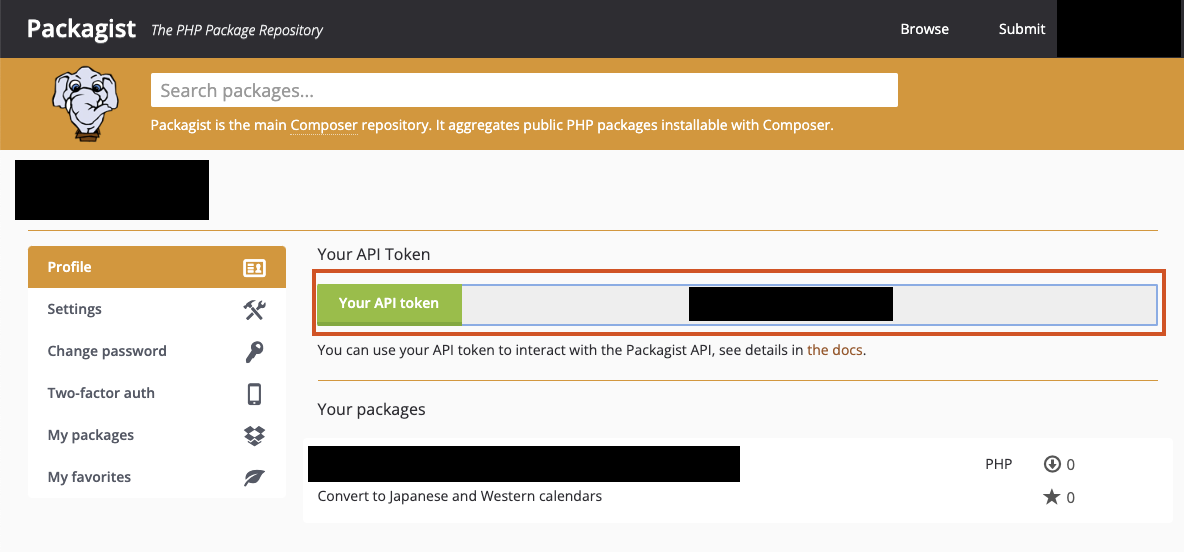Viewport: 1184px width, 552px height.
Task: Click the Profile card icon in sidebar
Action: (254, 267)
